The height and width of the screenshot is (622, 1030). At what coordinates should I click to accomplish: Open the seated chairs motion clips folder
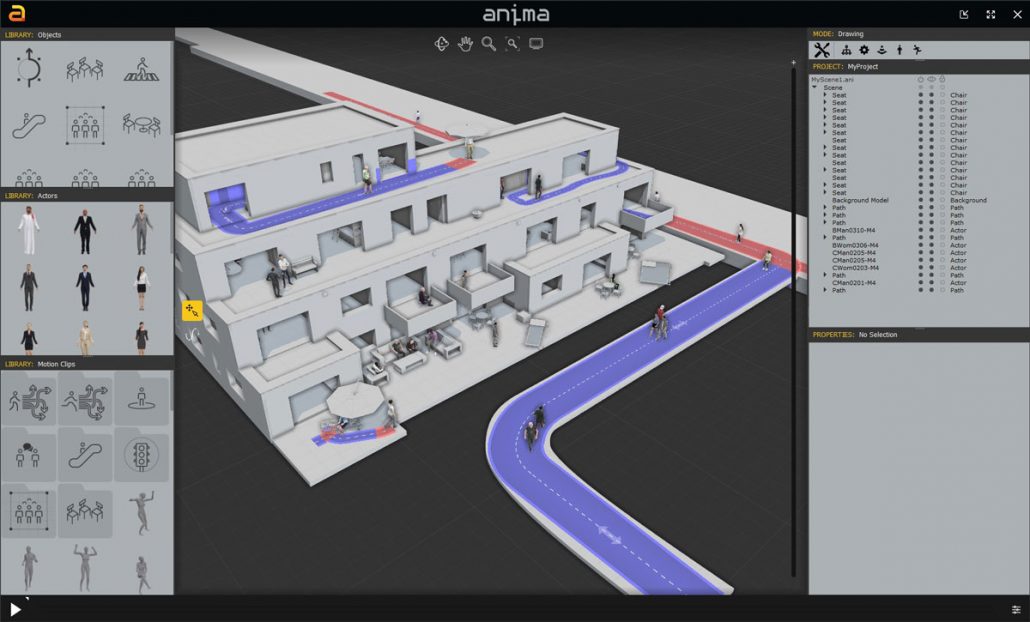[85, 512]
